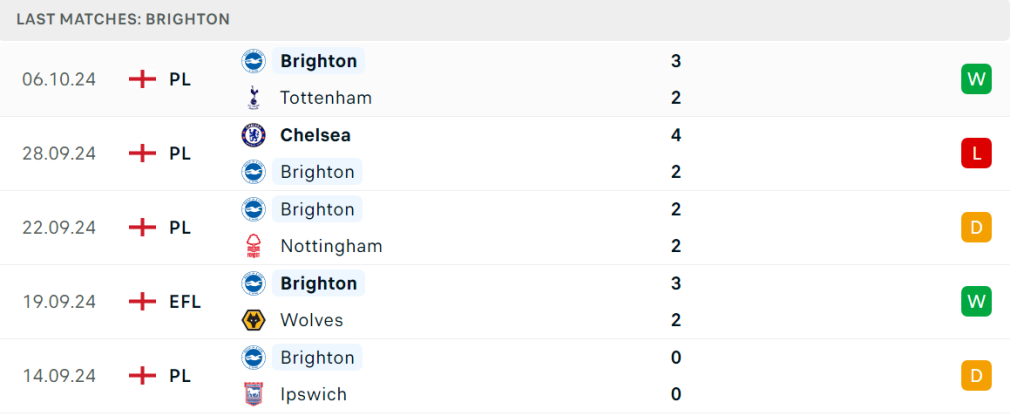Open the Nottingham team link
The image size is (1024, 416).
tap(331, 246)
